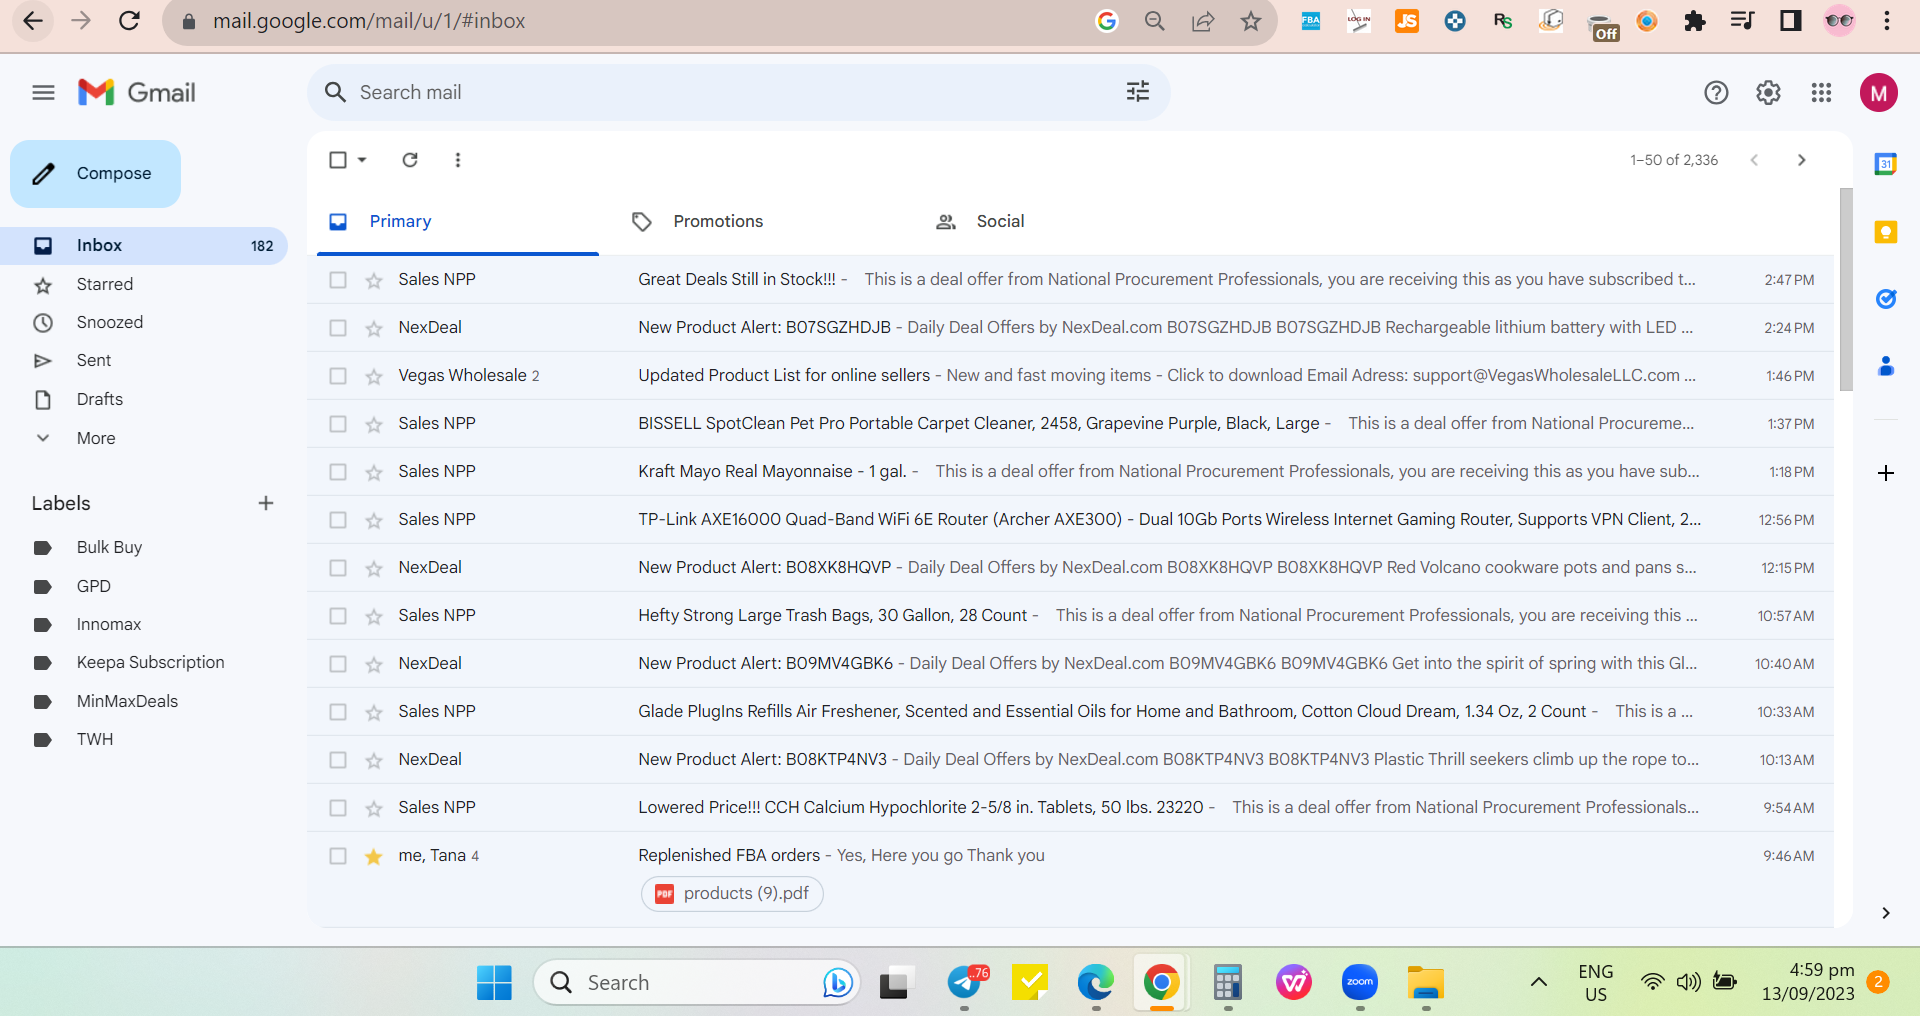Image resolution: width=1920 pixels, height=1016 pixels.
Task: Go to next page of messages
Action: point(1802,160)
